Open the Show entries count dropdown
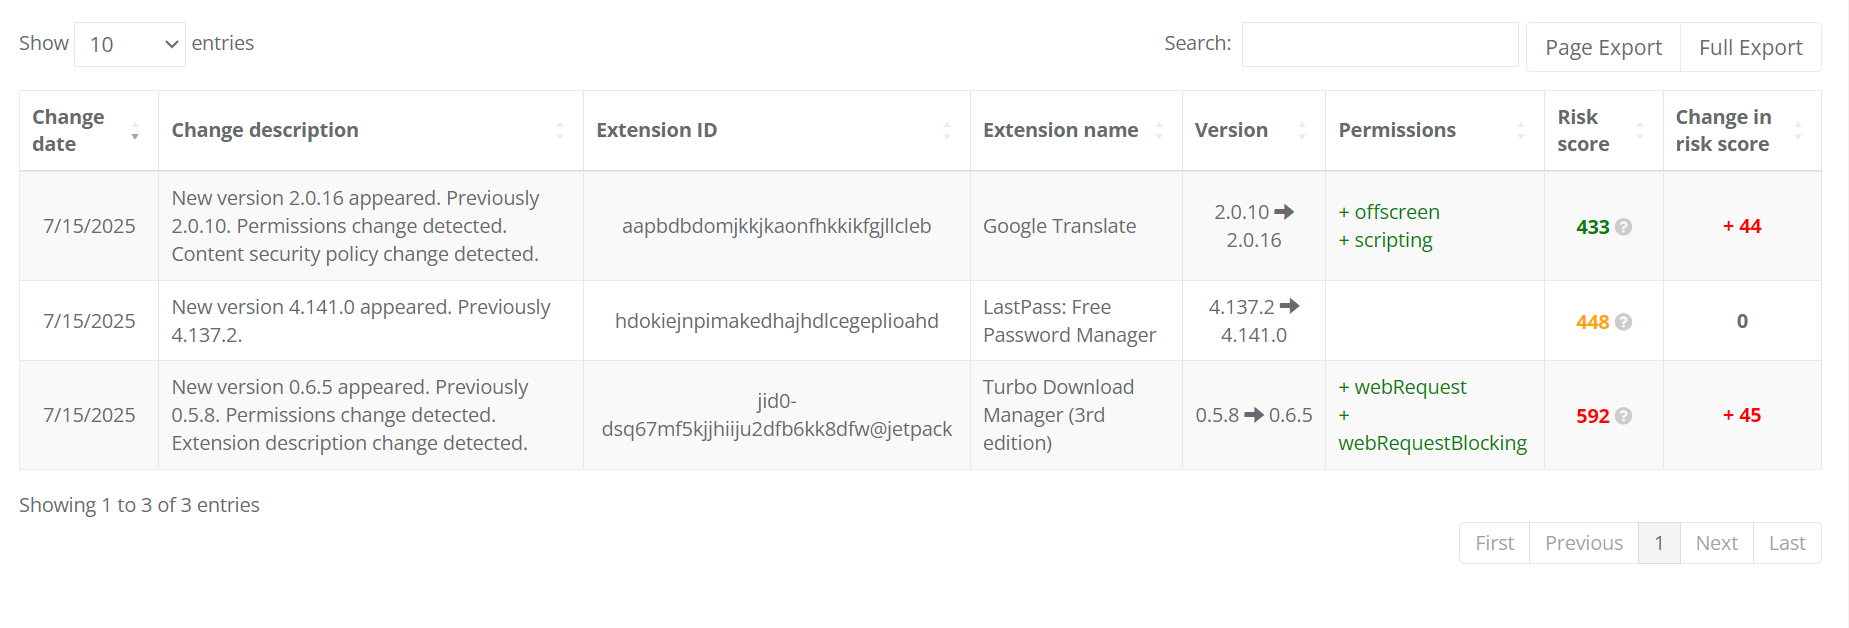Viewport: 1849px width, 628px height. 130,45
